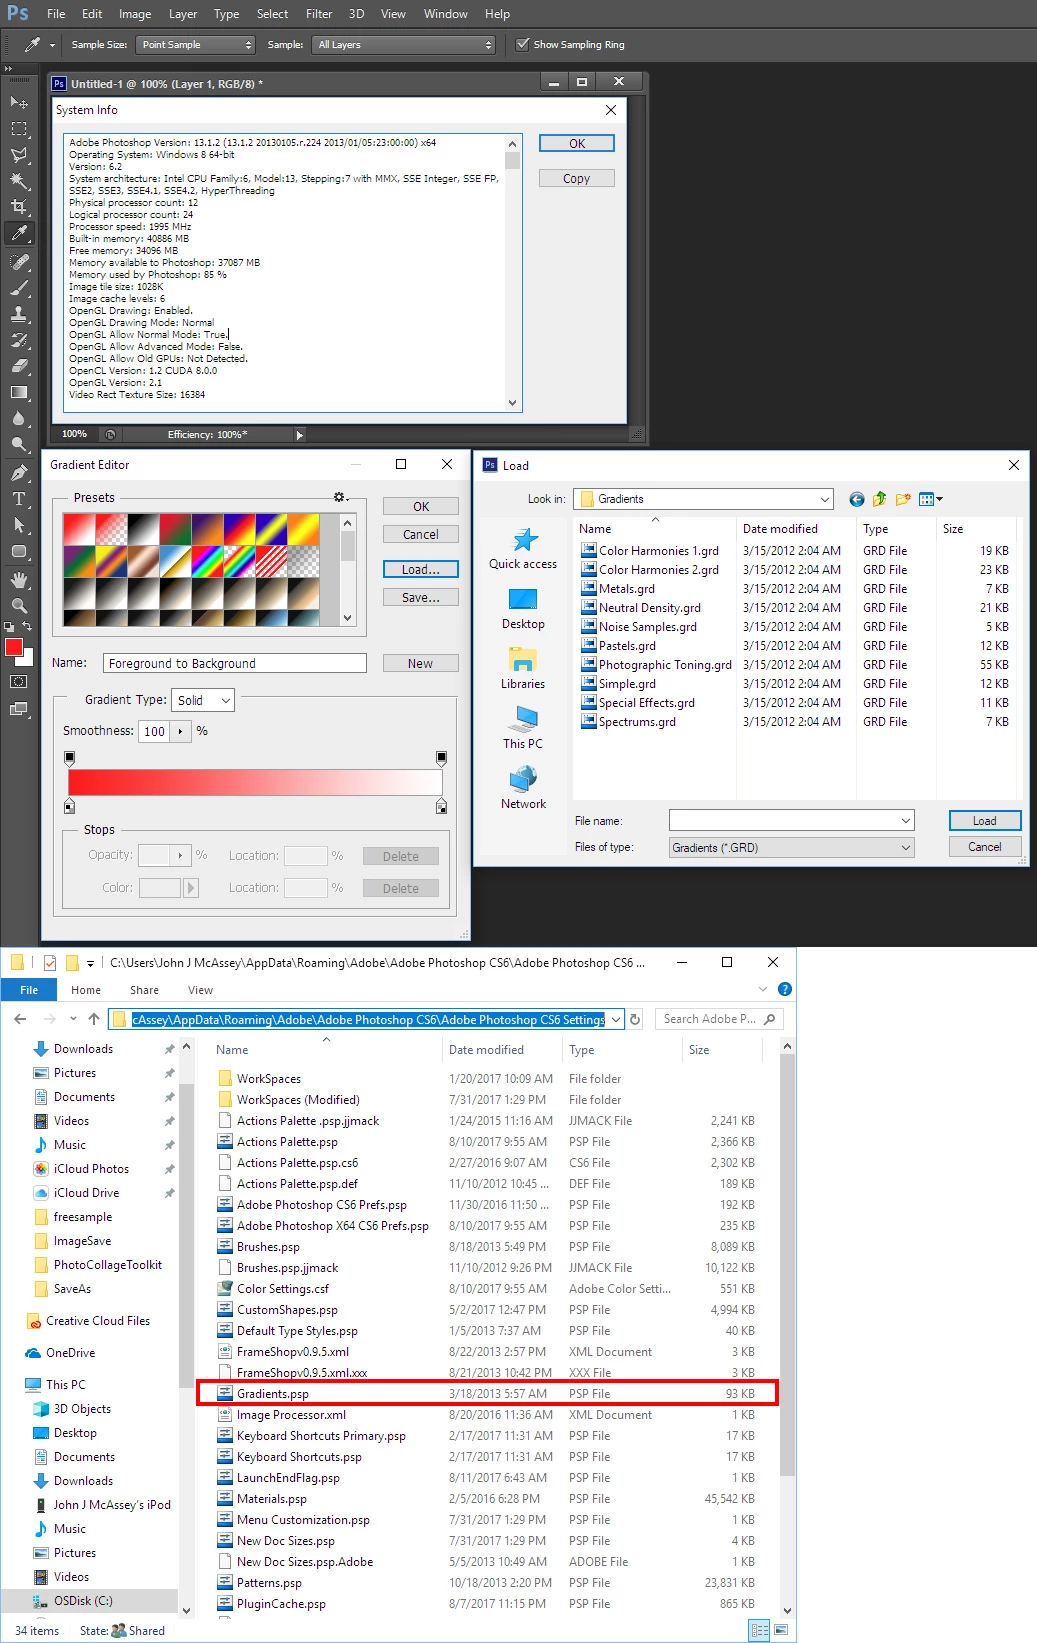
Task: Select Metals.grd in the Load dialog
Action: (x=627, y=589)
